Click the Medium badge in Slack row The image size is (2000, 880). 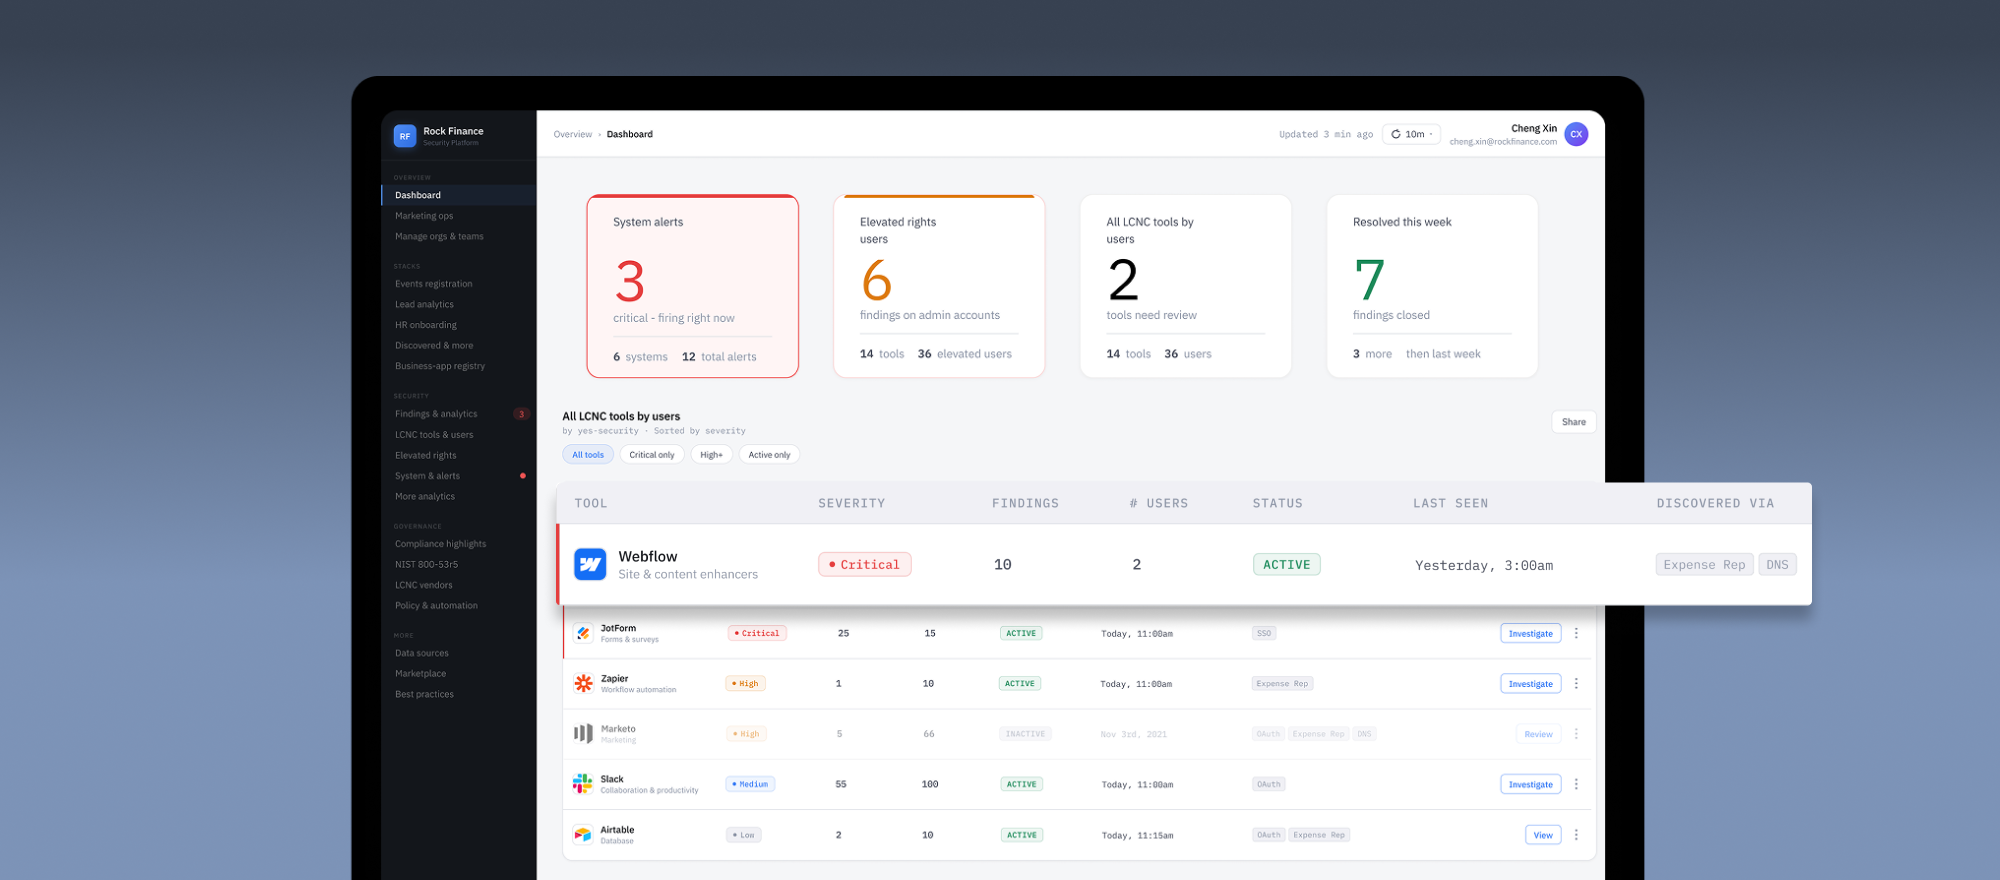pyautogui.click(x=750, y=784)
